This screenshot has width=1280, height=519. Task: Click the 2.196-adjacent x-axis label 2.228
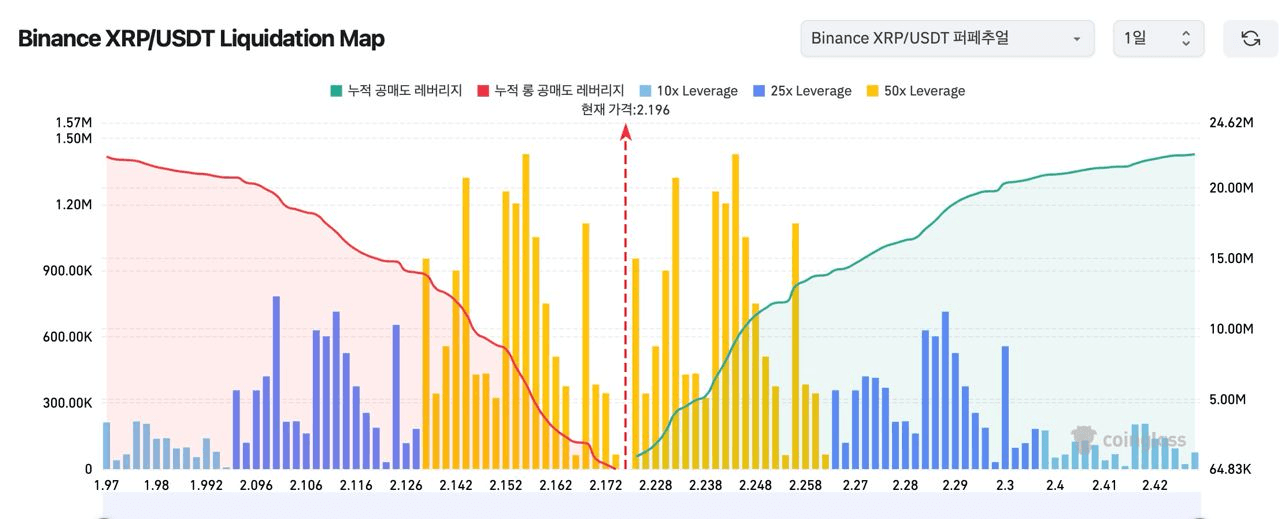tap(655, 485)
